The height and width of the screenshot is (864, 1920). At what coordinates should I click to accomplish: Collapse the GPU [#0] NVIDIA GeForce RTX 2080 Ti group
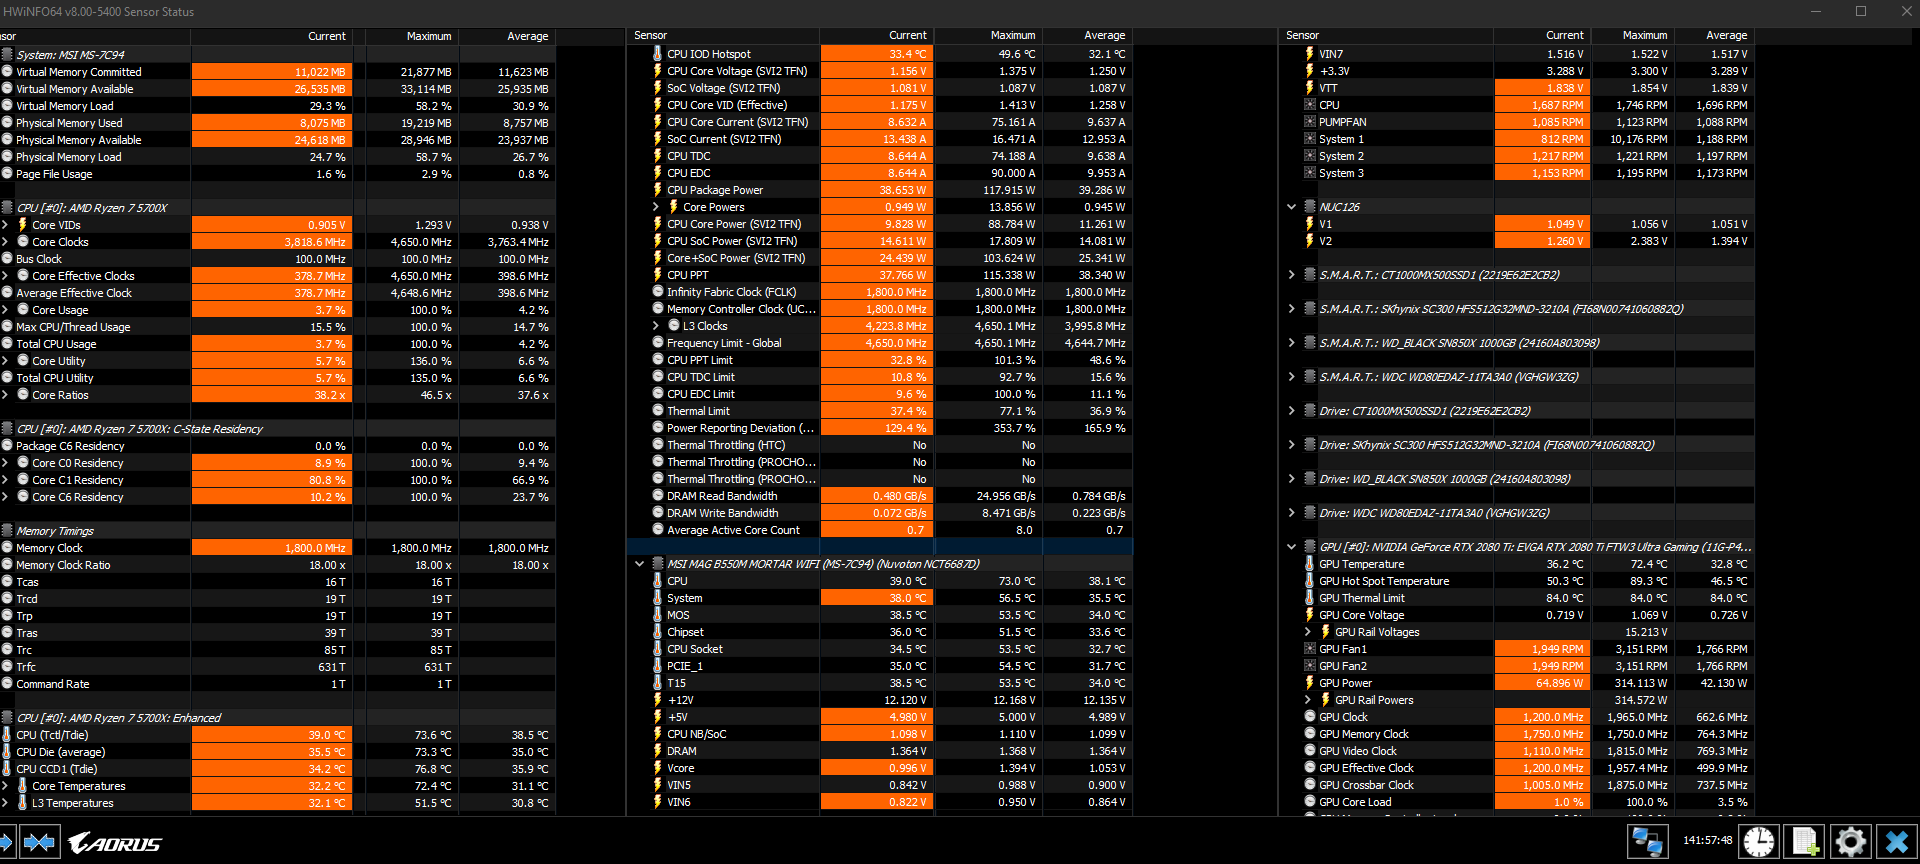(1291, 547)
